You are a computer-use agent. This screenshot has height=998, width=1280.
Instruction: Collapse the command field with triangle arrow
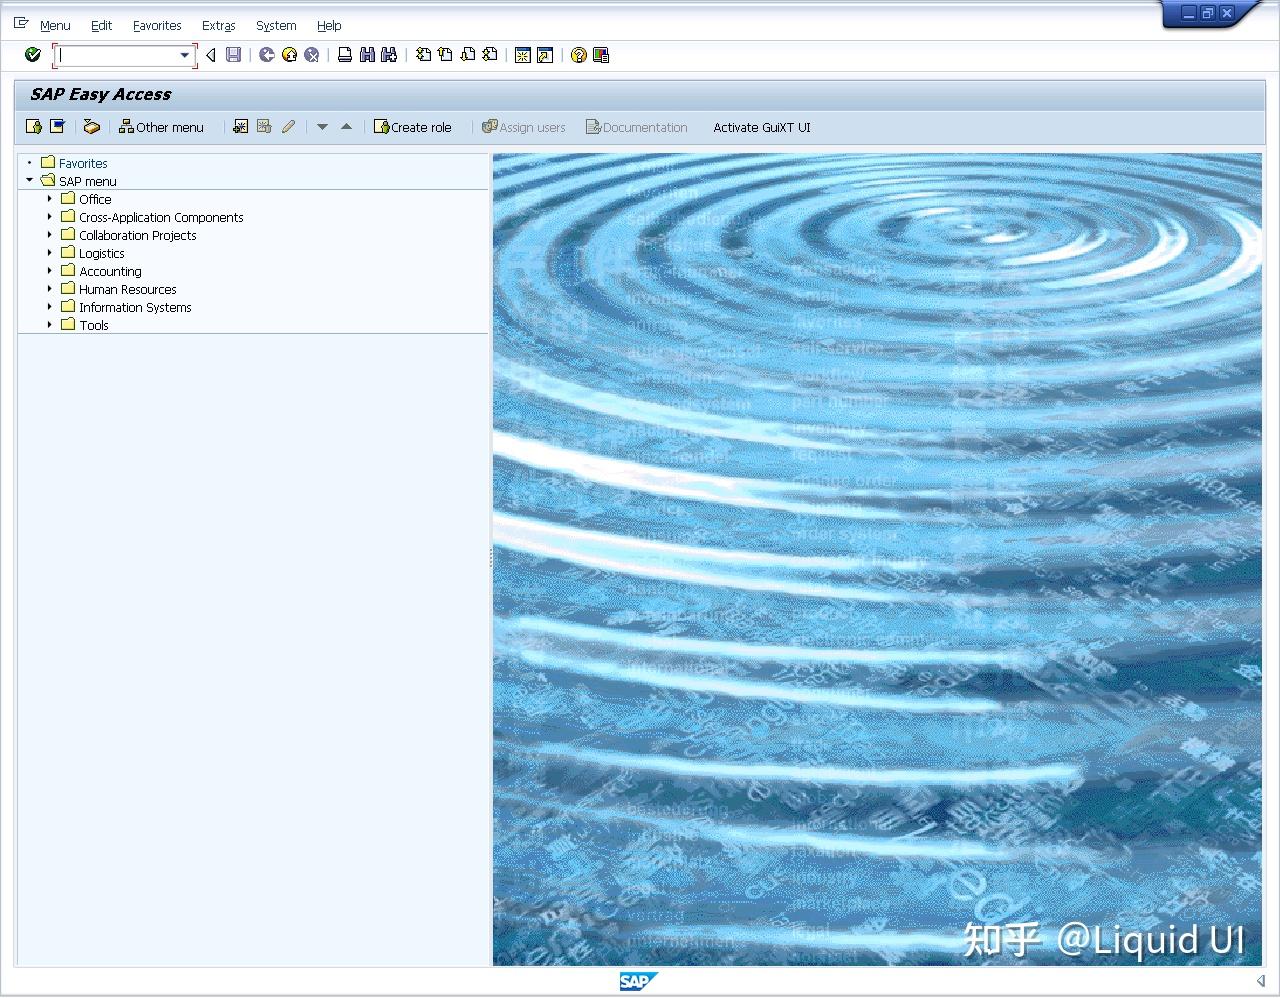211,55
